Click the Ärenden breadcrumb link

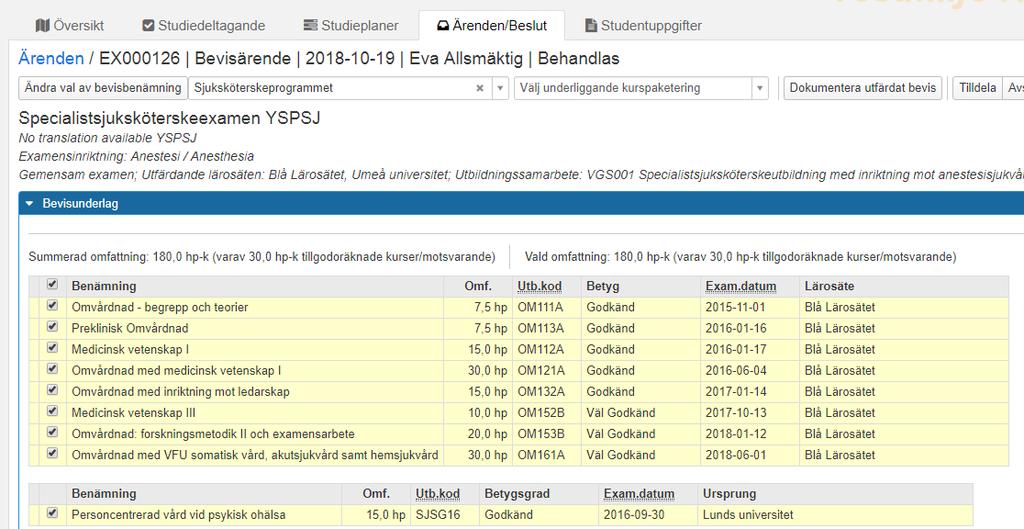[51, 58]
